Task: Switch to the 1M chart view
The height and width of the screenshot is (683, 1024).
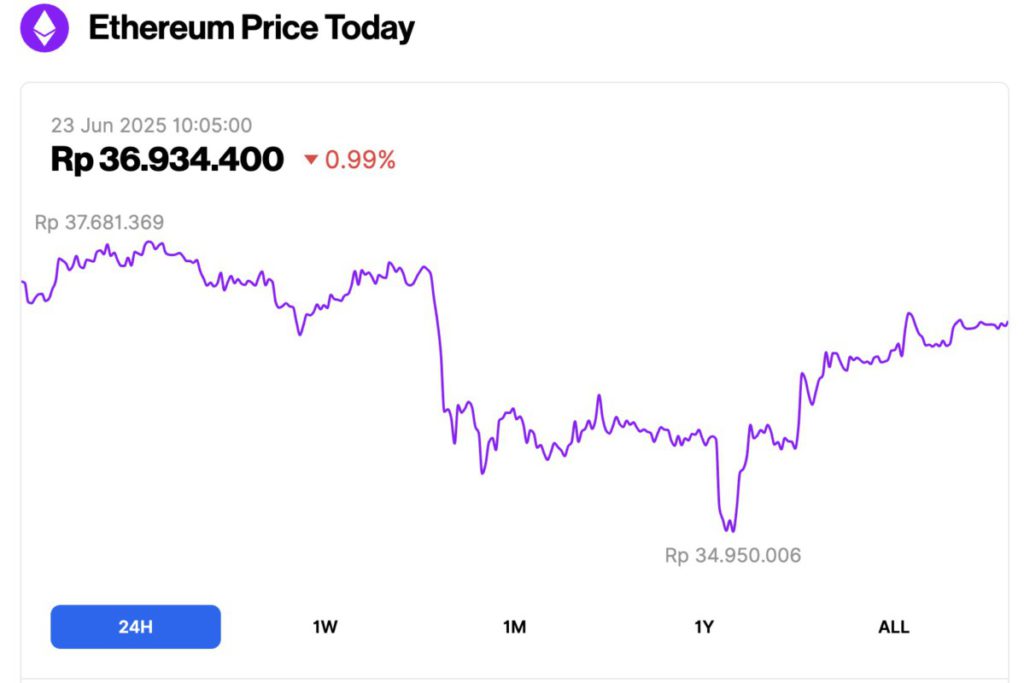Action: (513, 627)
